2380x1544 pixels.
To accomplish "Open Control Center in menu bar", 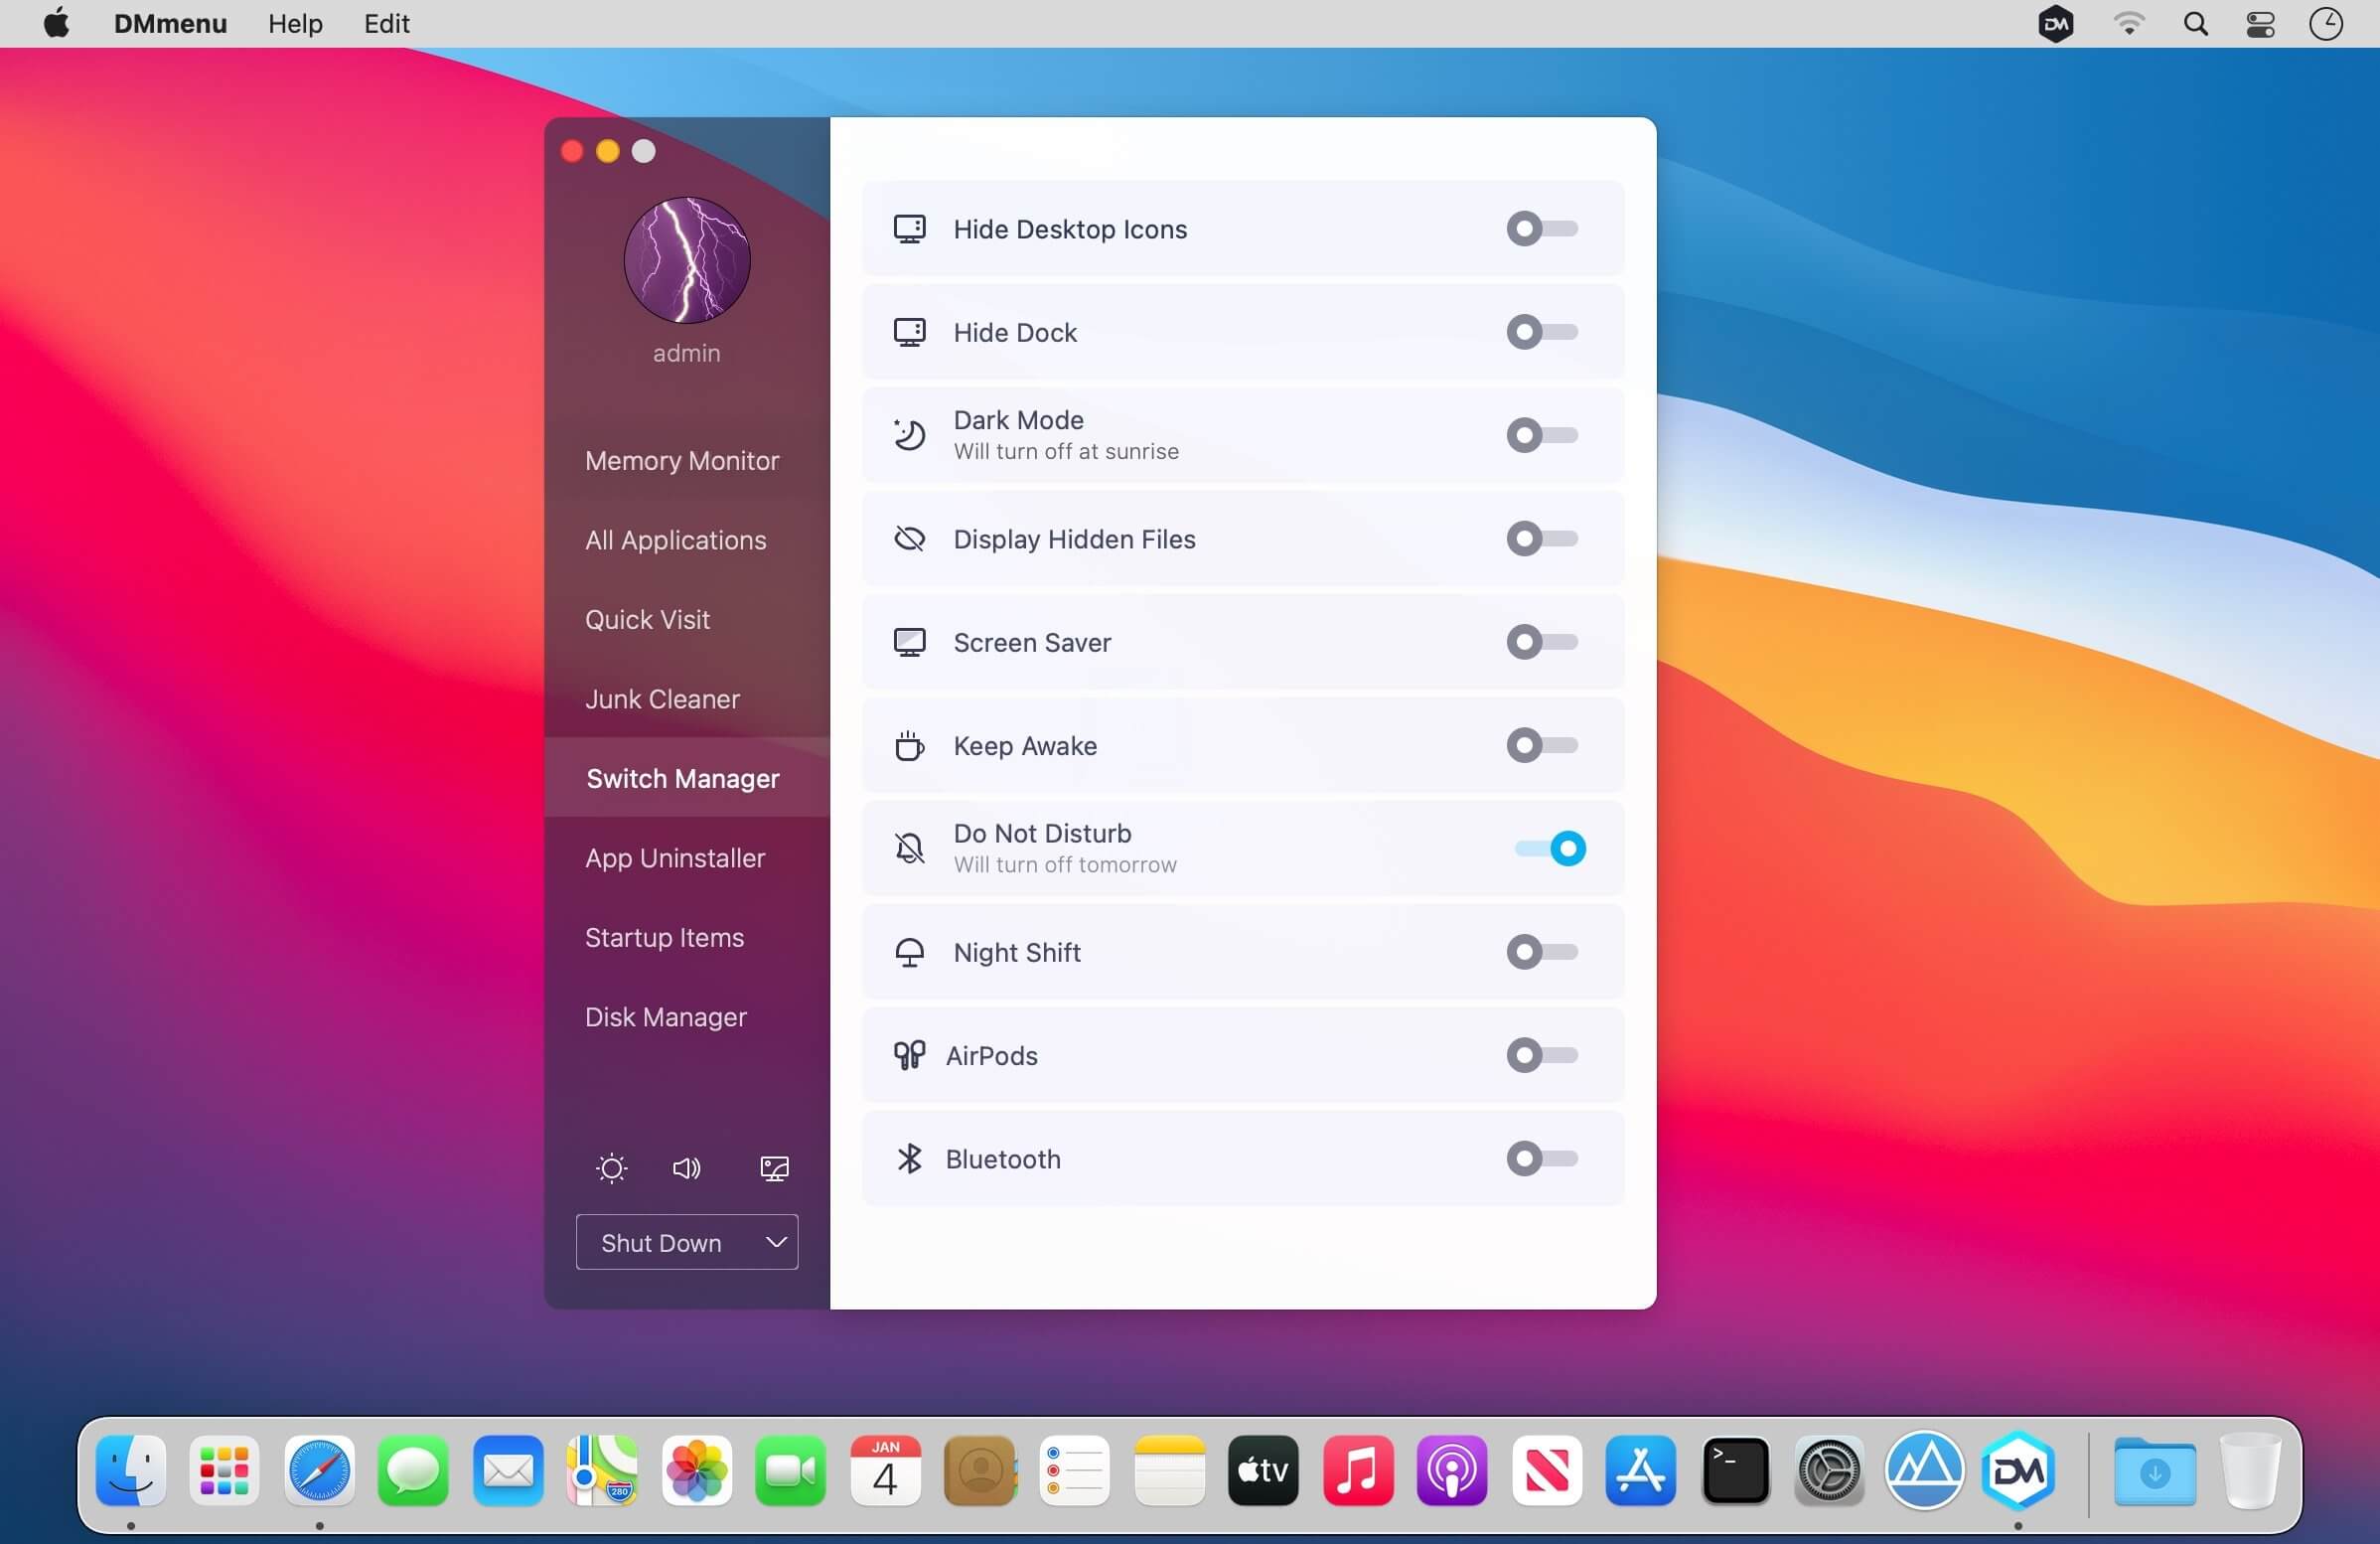I will click(2260, 24).
